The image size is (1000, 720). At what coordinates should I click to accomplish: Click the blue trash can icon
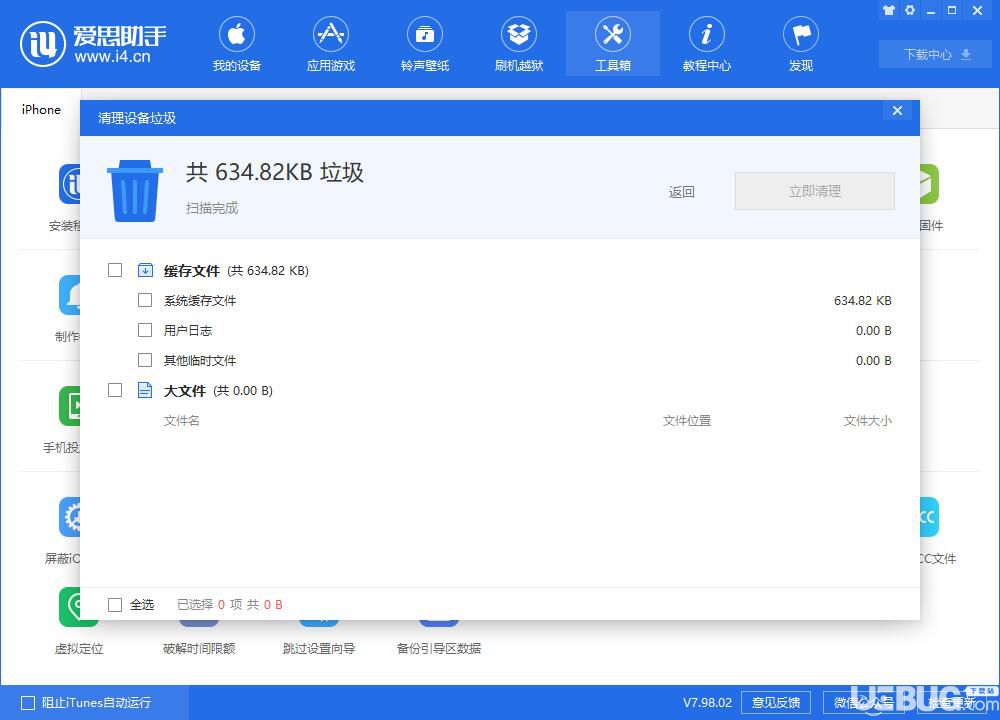pyautogui.click(x=135, y=191)
